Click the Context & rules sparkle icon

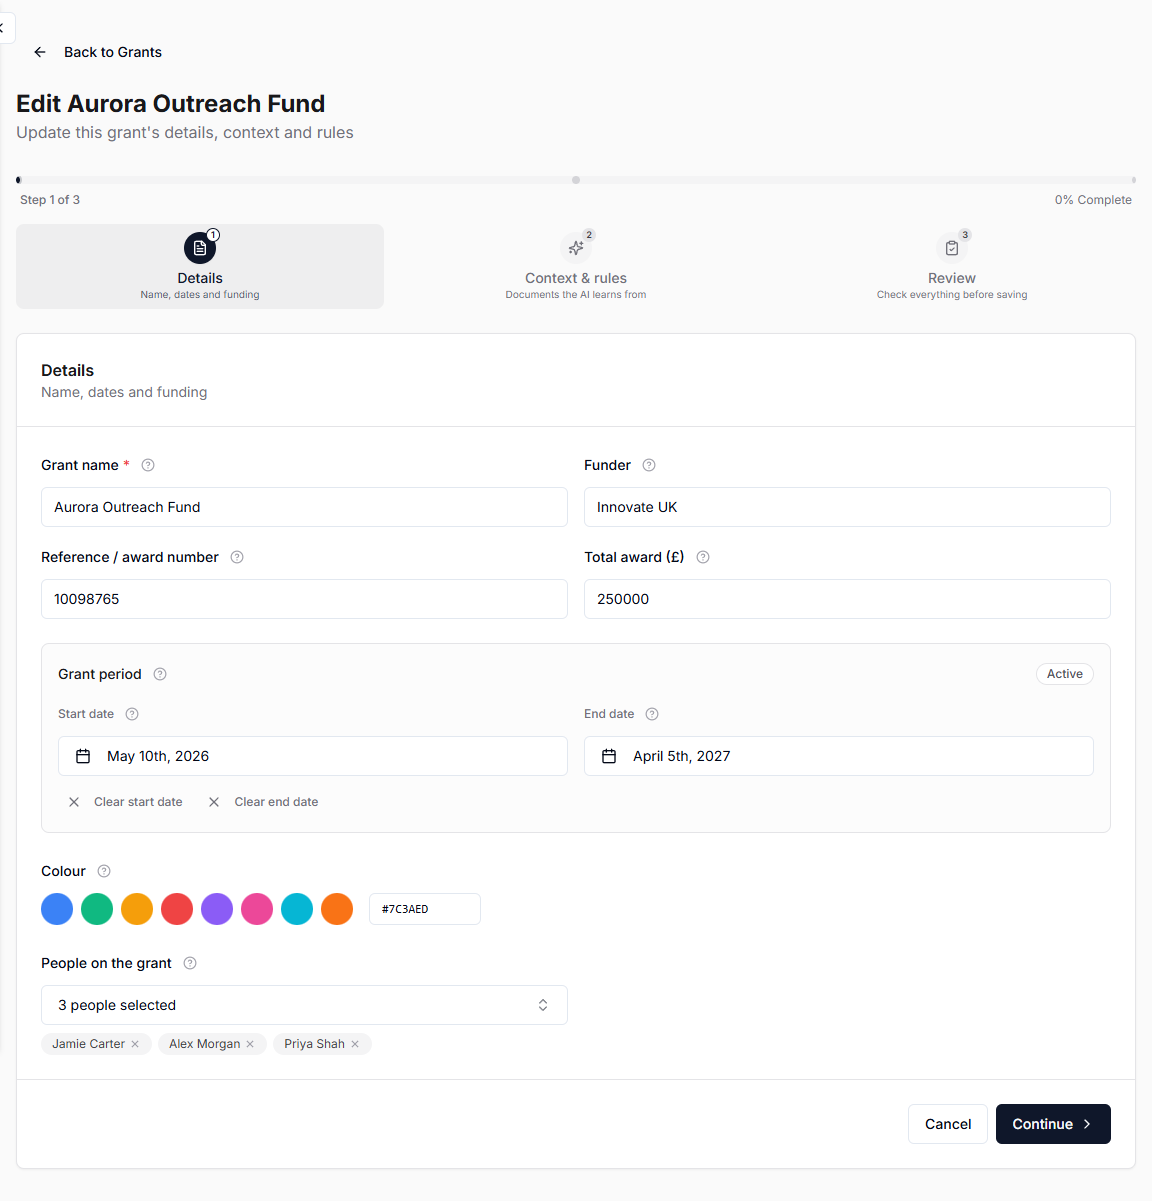pos(576,248)
